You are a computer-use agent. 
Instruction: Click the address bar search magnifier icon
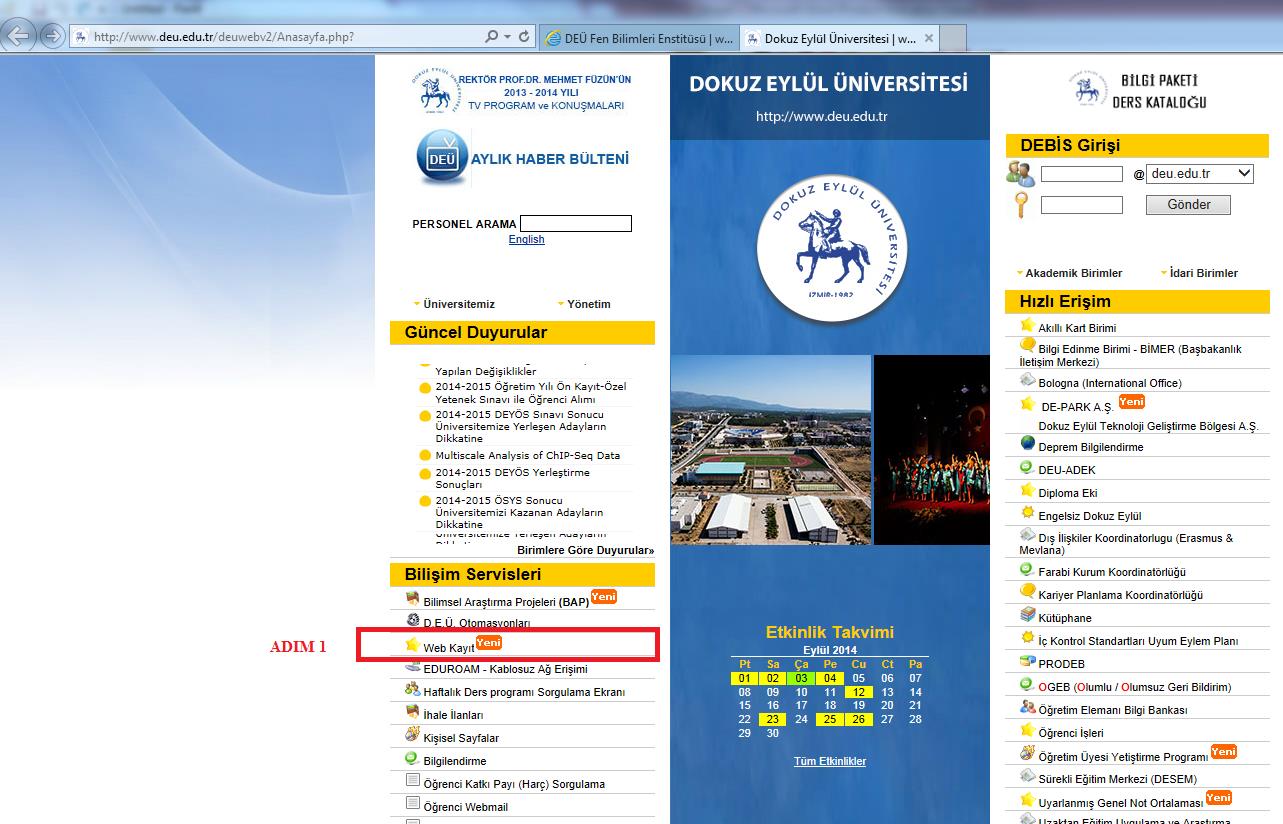coord(491,37)
